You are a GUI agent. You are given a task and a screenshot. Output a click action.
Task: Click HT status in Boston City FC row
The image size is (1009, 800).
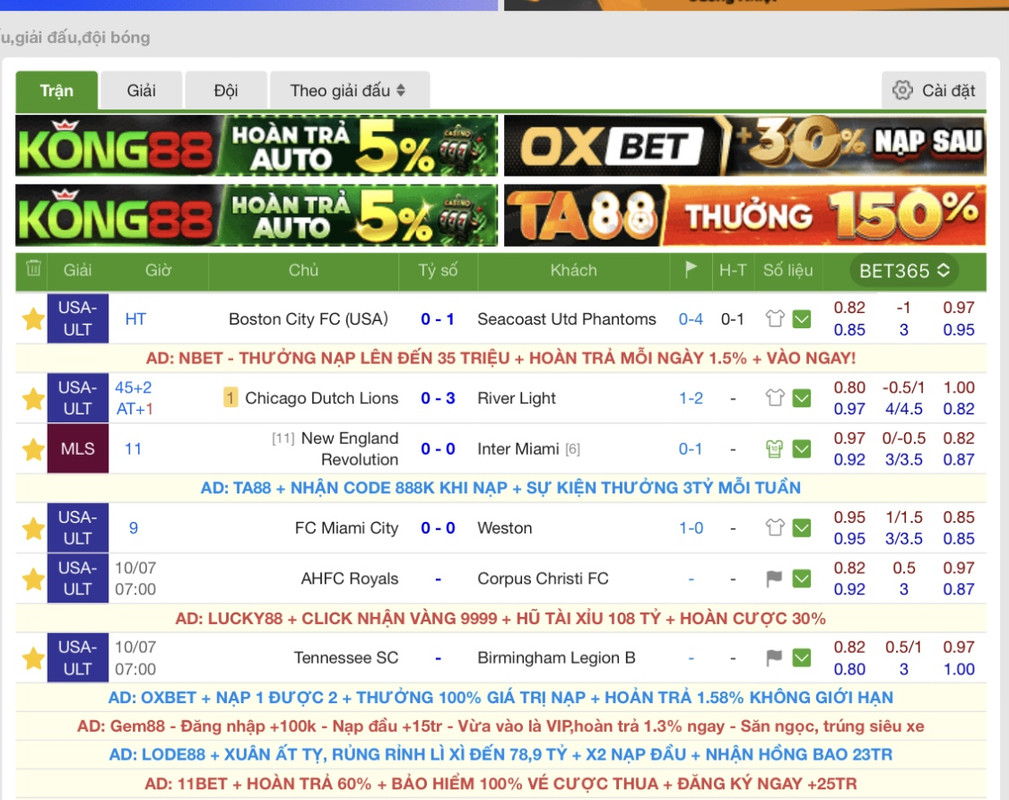tap(135, 319)
